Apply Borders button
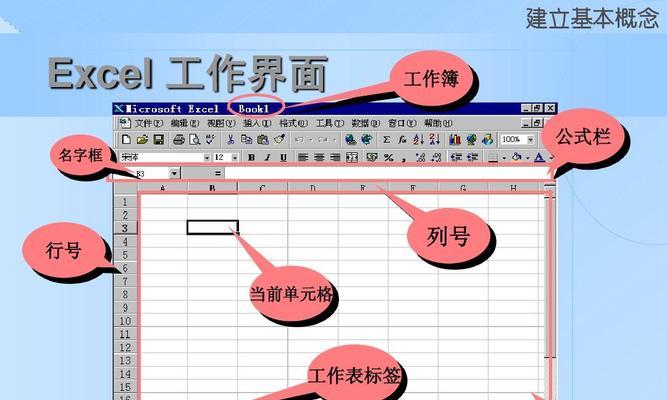Viewport: 667px width, 400px height. [x=493, y=158]
